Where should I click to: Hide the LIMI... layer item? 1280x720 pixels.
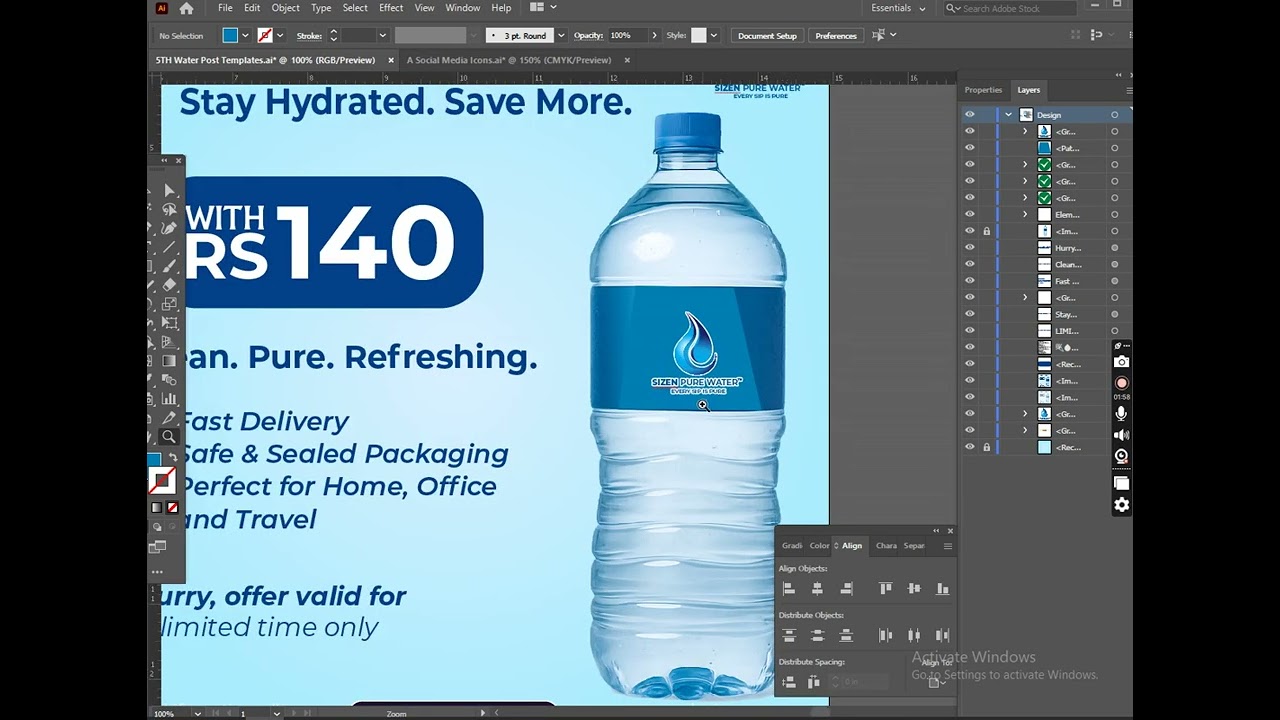pyautogui.click(x=969, y=331)
